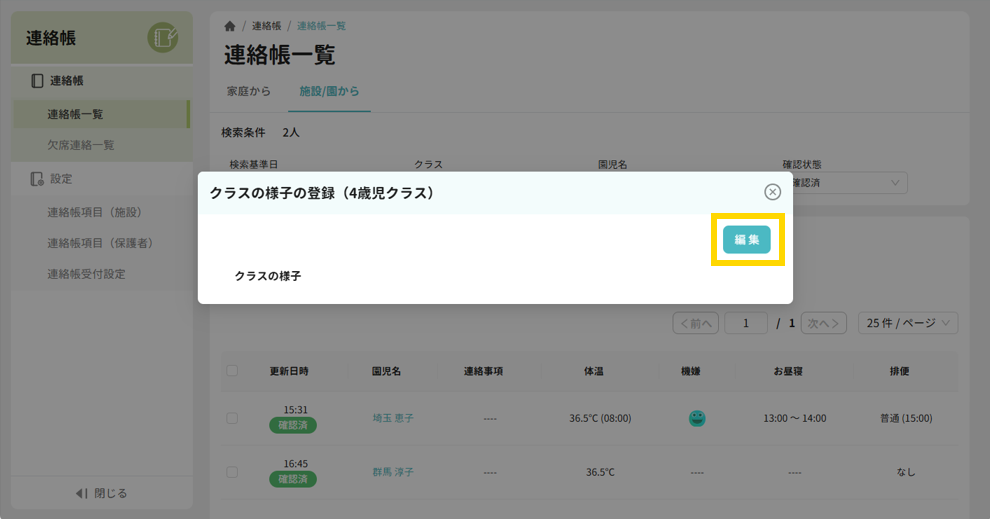Image resolution: width=990 pixels, height=519 pixels.
Task: Collapse sidebar with 閉じる button
Action: [102, 493]
